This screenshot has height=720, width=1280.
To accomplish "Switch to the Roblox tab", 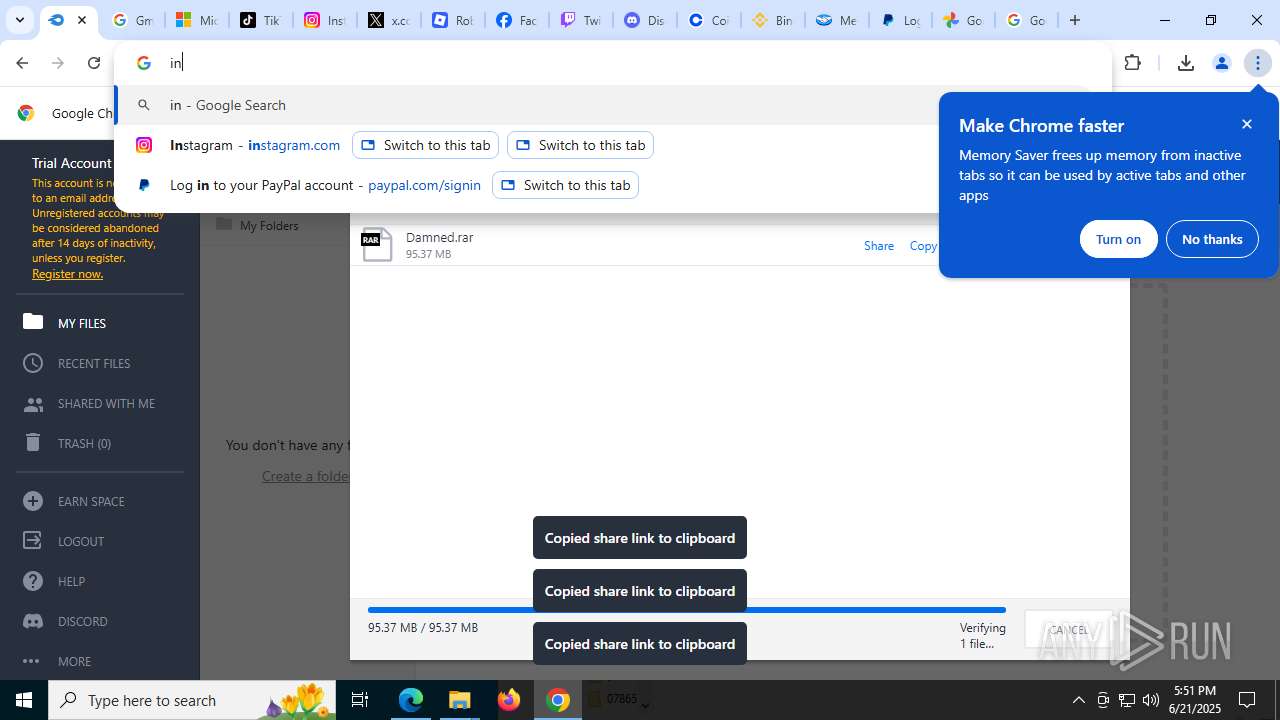I will [452, 20].
